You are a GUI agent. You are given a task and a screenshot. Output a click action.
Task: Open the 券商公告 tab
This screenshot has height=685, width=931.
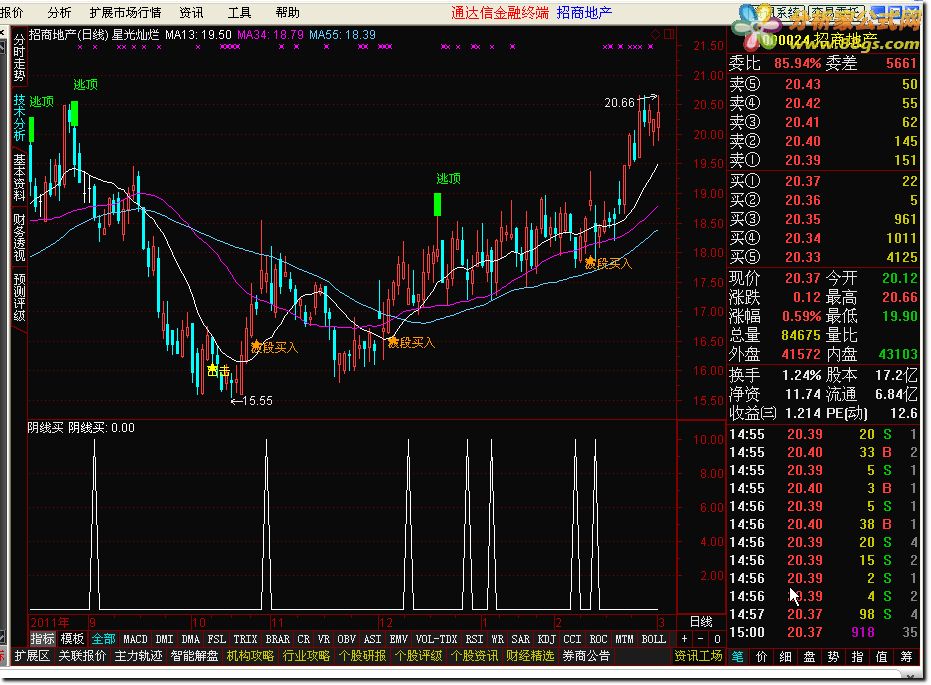click(586, 656)
